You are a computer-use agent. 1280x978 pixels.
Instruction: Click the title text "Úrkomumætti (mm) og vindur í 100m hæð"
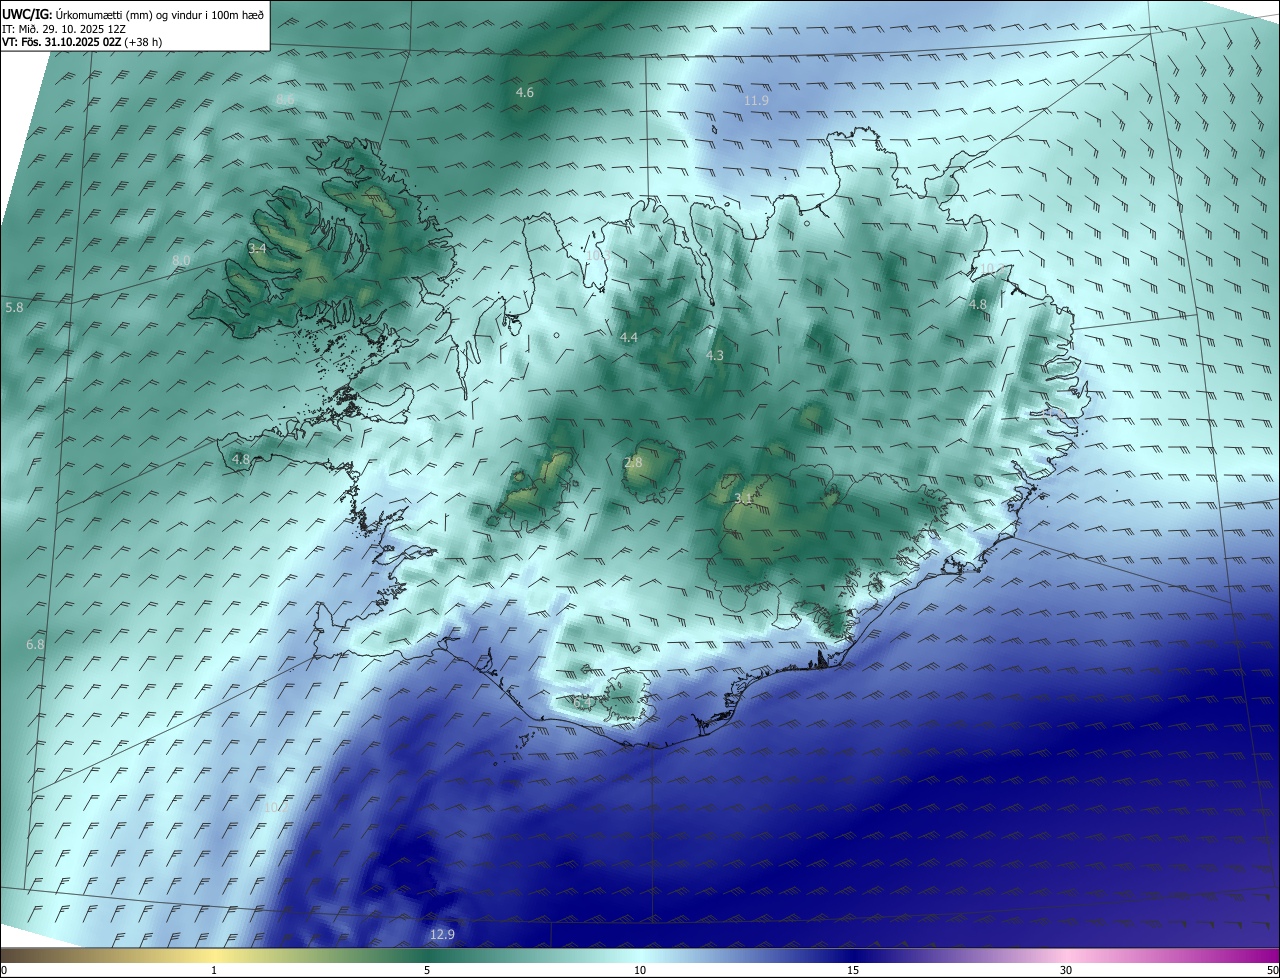point(160,14)
